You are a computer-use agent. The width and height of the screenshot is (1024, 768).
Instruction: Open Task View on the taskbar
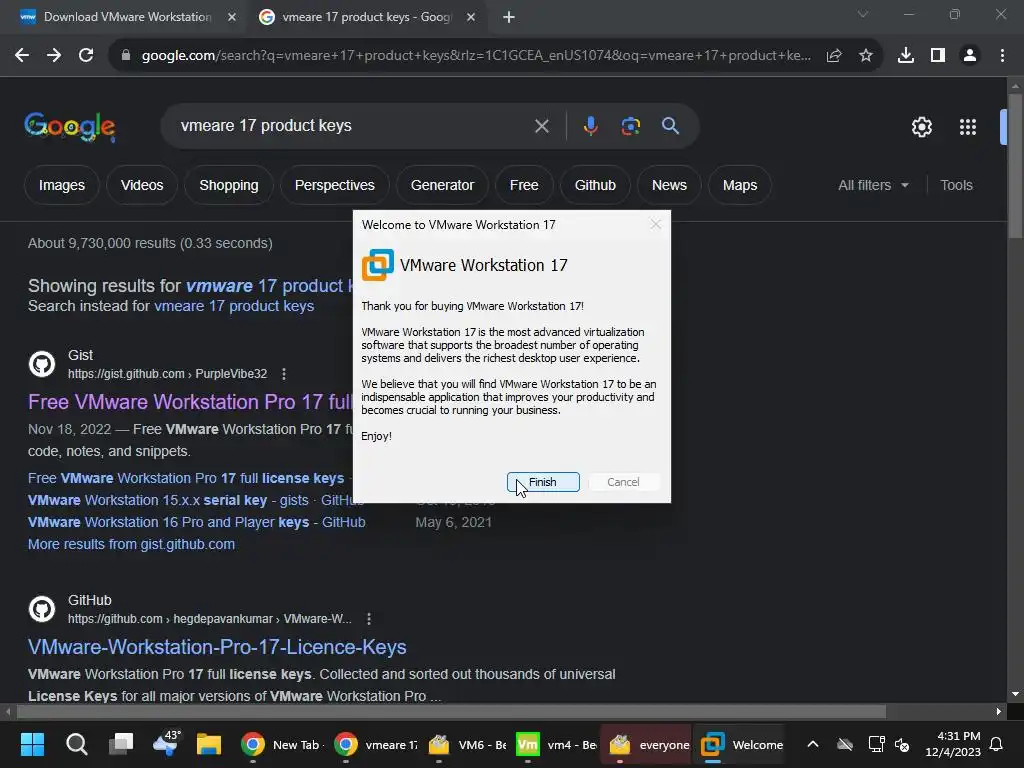tap(121, 744)
